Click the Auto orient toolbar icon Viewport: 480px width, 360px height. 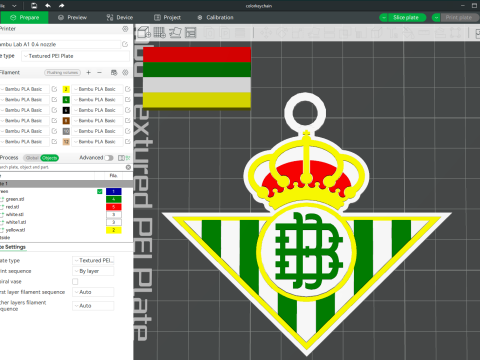click(x=175, y=33)
